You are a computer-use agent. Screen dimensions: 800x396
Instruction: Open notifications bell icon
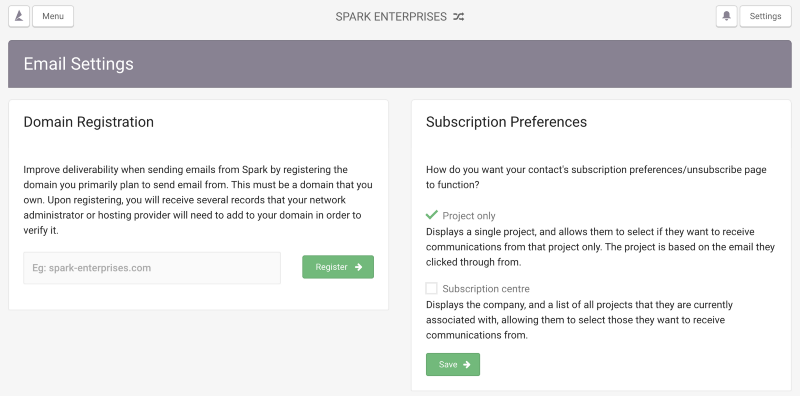click(x=727, y=16)
